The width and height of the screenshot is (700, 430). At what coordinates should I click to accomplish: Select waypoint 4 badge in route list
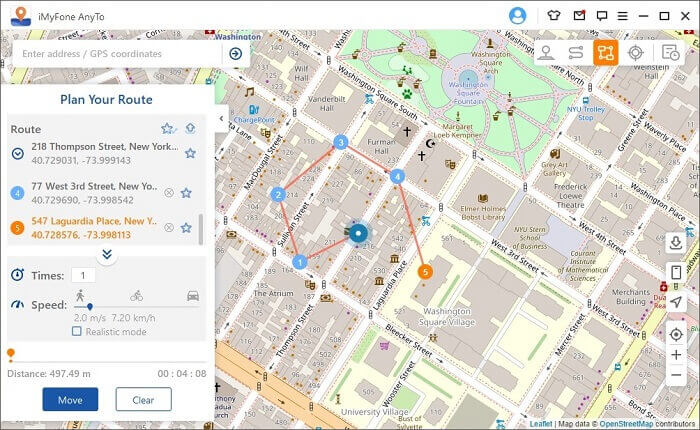[x=17, y=193]
